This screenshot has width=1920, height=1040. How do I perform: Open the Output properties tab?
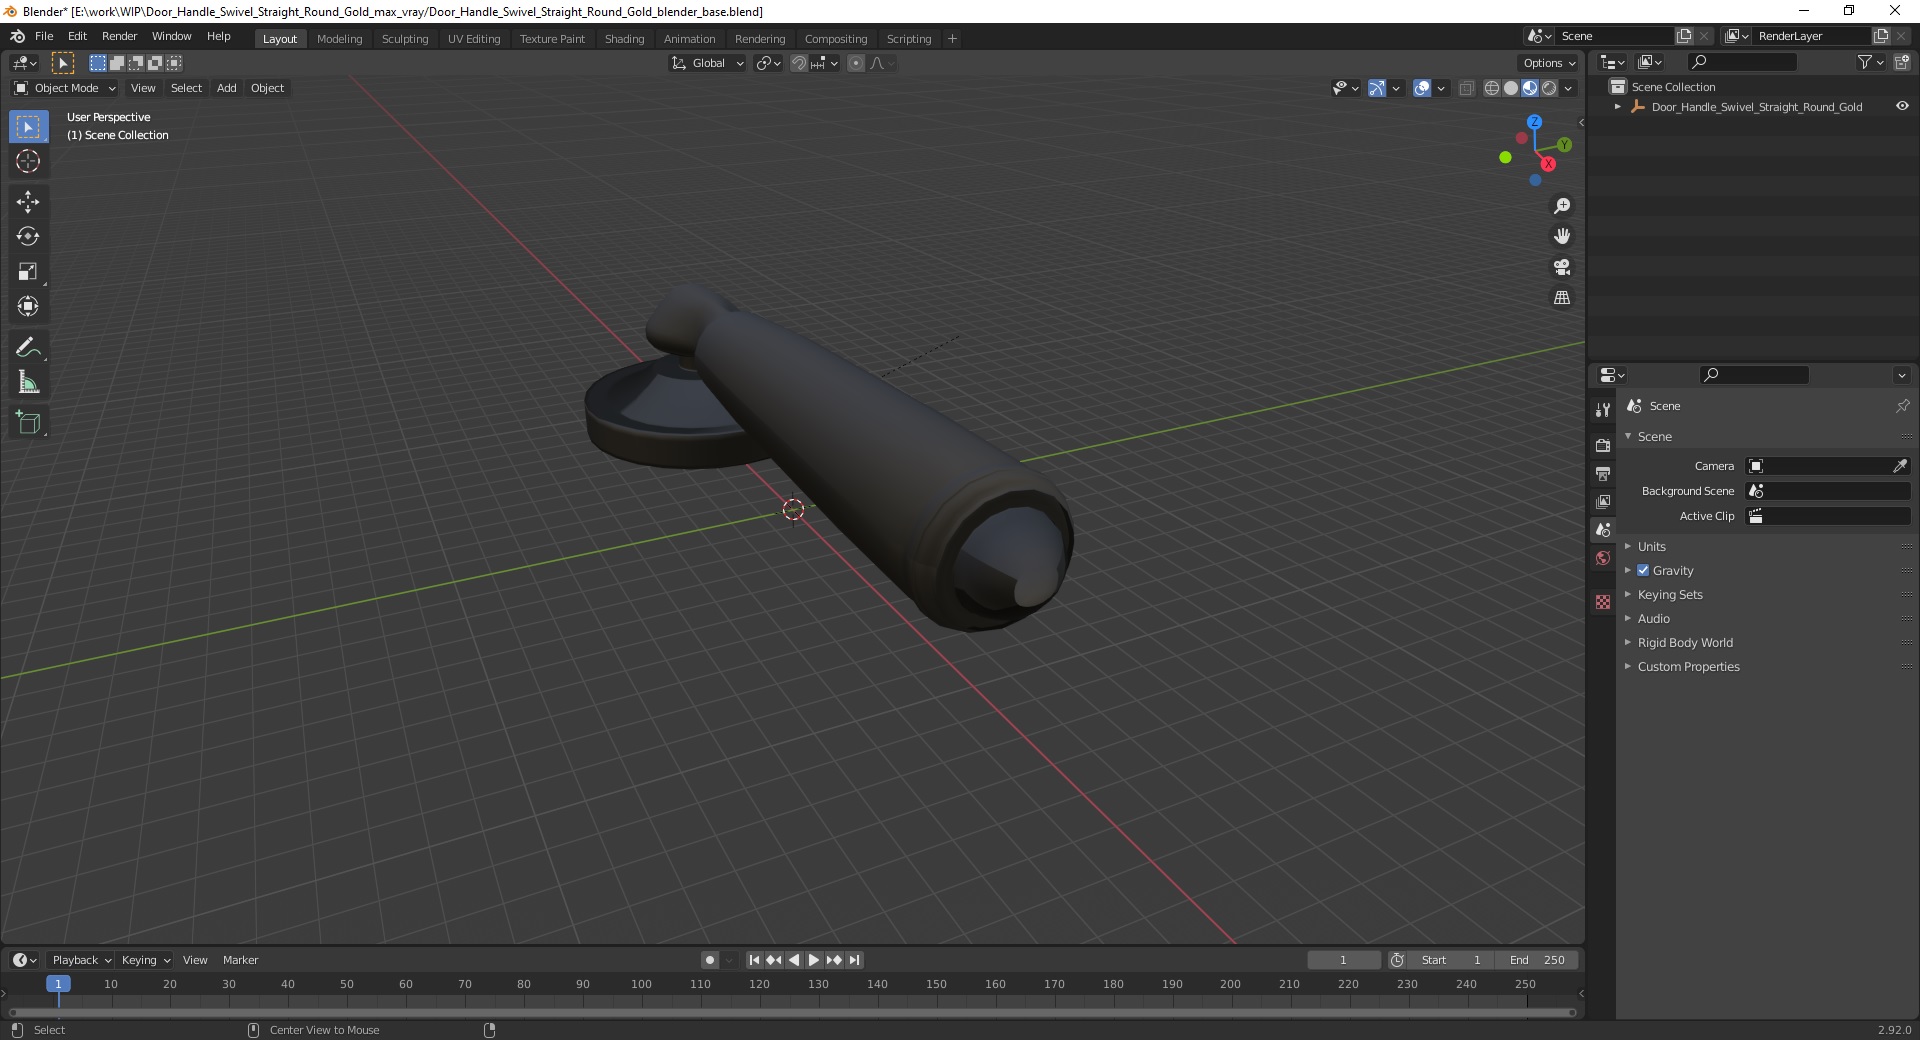point(1603,473)
